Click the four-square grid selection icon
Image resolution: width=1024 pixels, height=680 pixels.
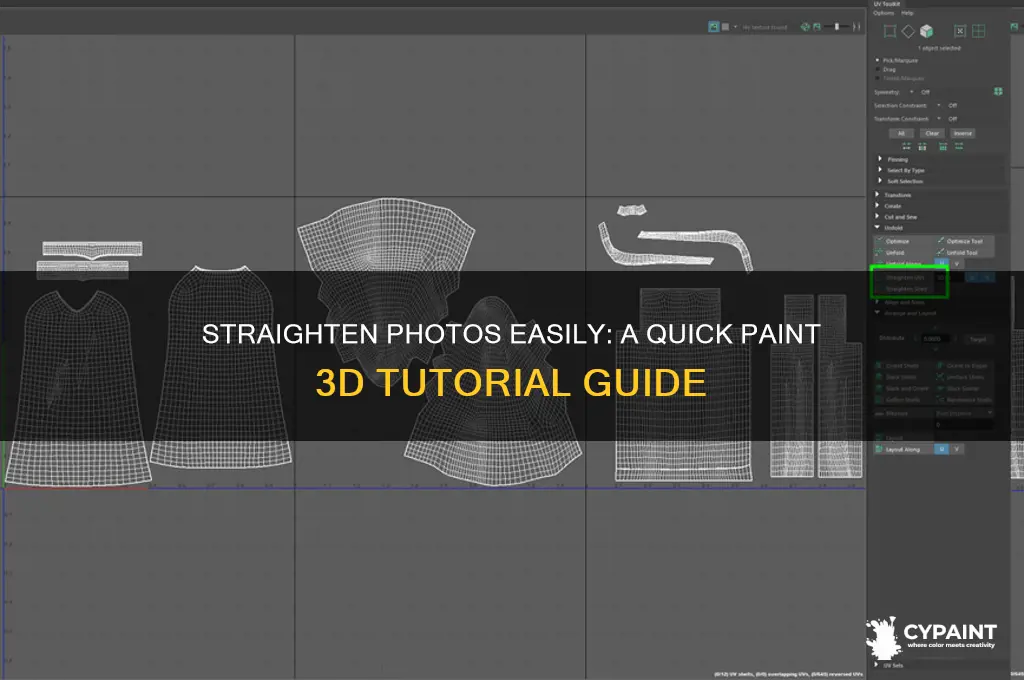coord(978,31)
